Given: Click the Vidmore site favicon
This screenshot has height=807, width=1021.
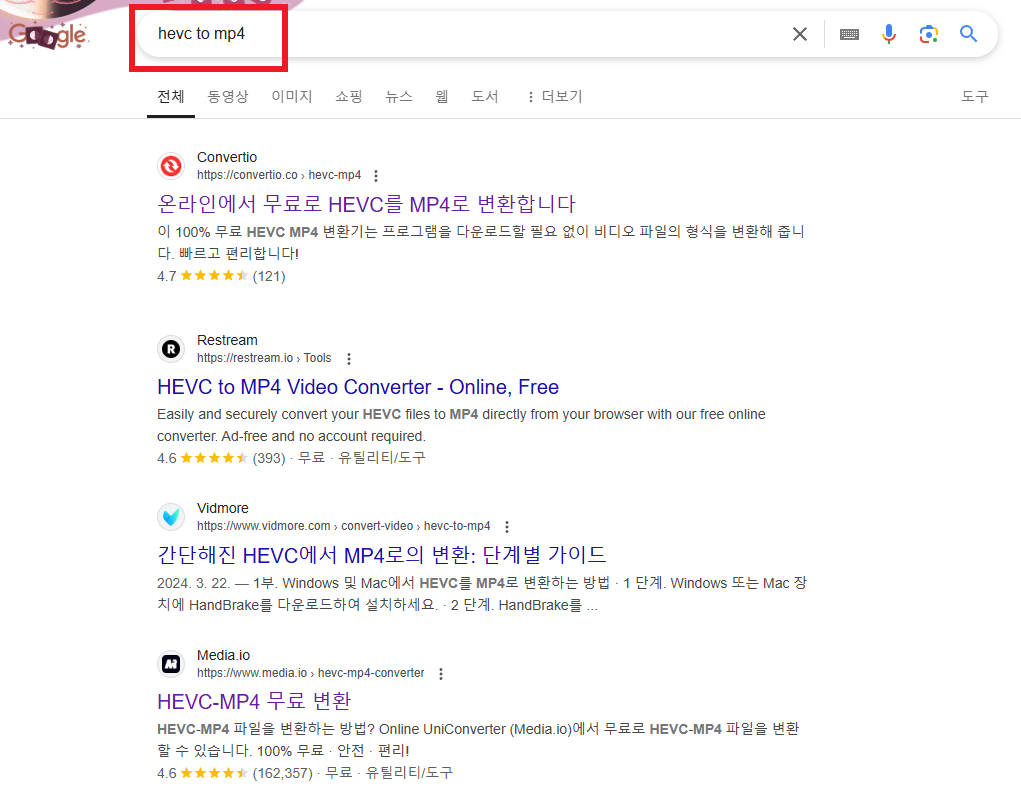Looking at the screenshot, I should pyautogui.click(x=171, y=517).
